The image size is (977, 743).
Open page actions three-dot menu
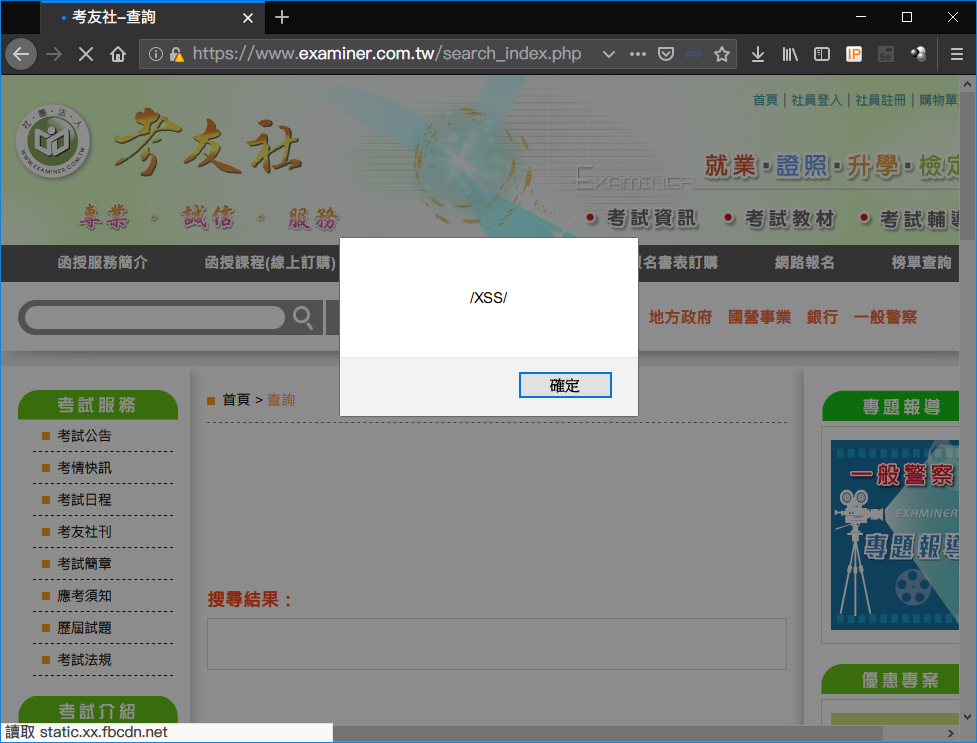[x=637, y=54]
